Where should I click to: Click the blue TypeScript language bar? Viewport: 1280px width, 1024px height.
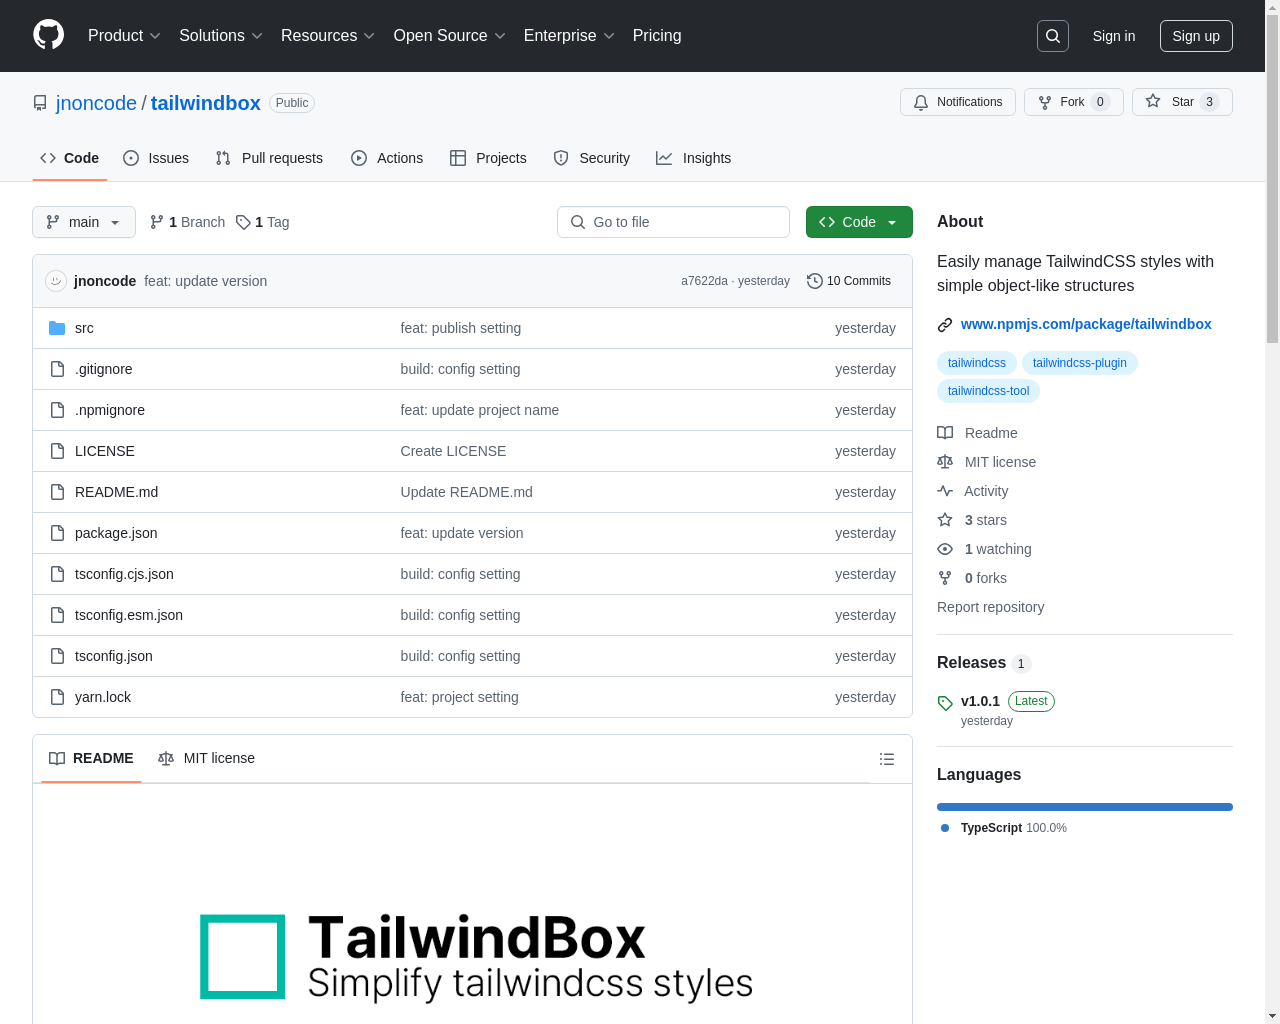(1085, 807)
